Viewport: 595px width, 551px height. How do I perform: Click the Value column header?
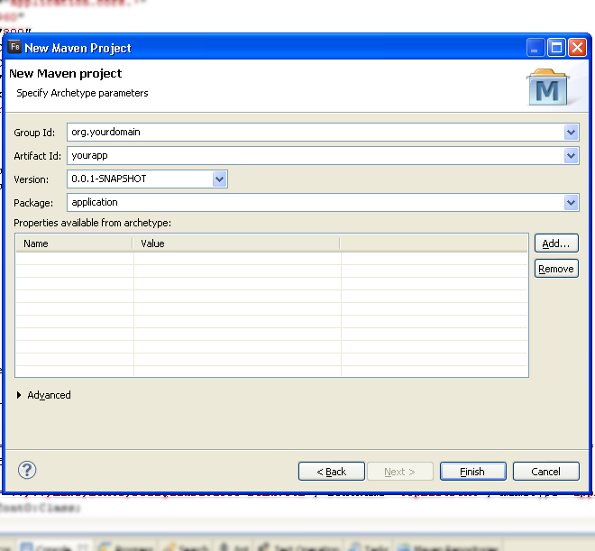pos(236,244)
